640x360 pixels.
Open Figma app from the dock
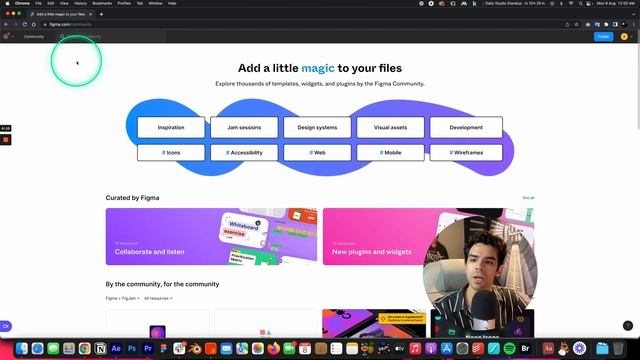(x=163, y=349)
